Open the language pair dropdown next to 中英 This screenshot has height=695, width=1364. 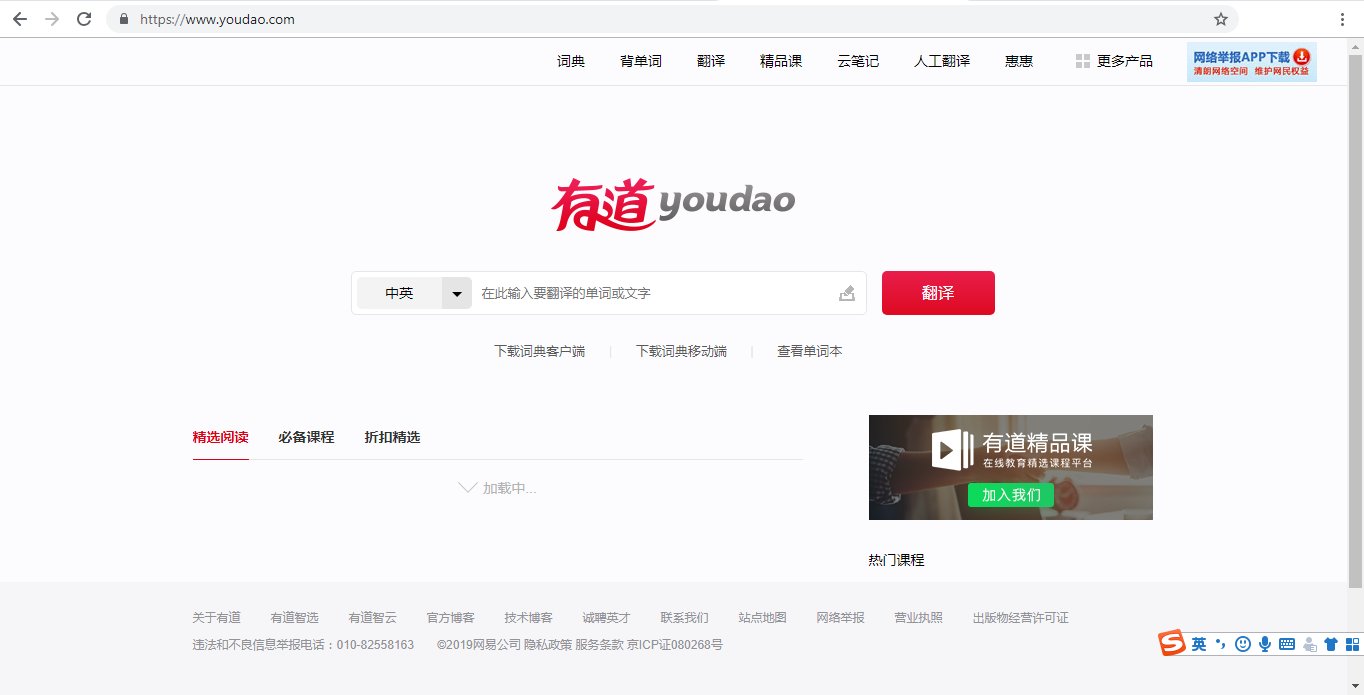456,292
